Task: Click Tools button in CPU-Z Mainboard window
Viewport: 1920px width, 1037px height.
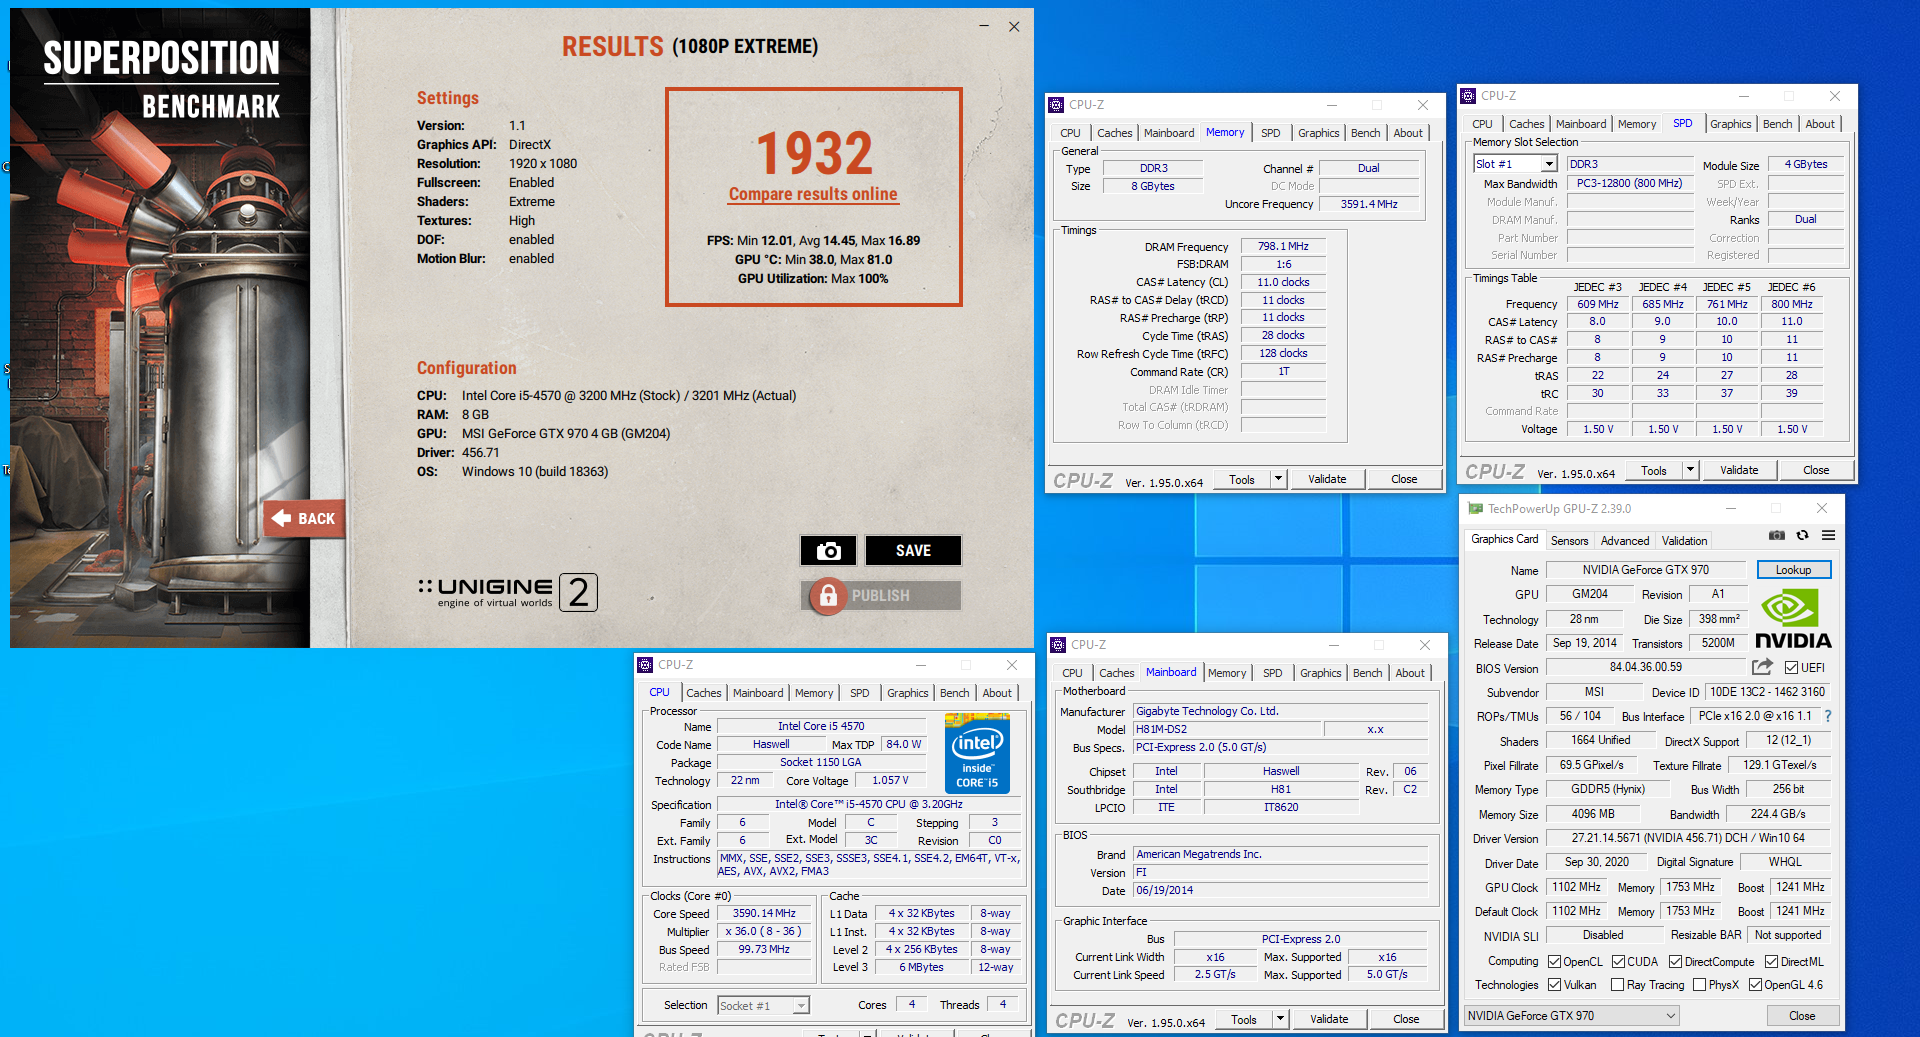Action: [x=1244, y=1019]
